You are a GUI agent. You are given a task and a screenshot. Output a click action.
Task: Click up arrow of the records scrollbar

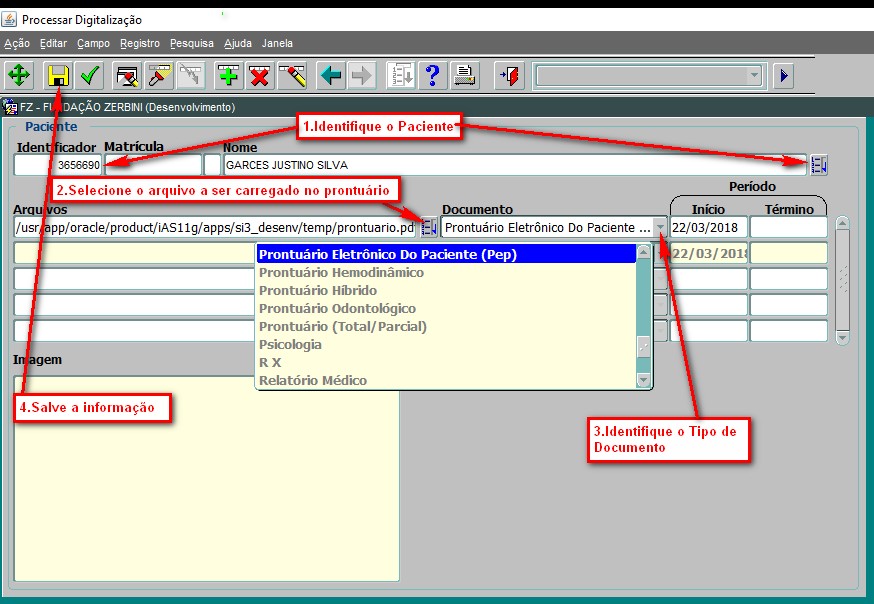click(x=842, y=223)
